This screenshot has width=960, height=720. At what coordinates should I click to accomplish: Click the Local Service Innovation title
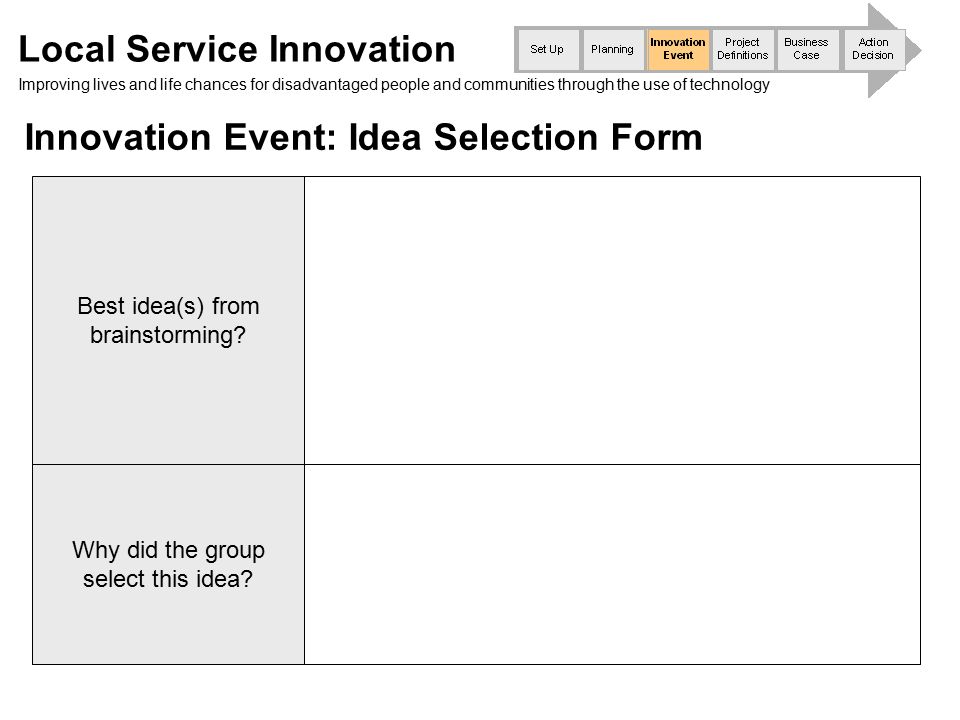click(x=237, y=49)
